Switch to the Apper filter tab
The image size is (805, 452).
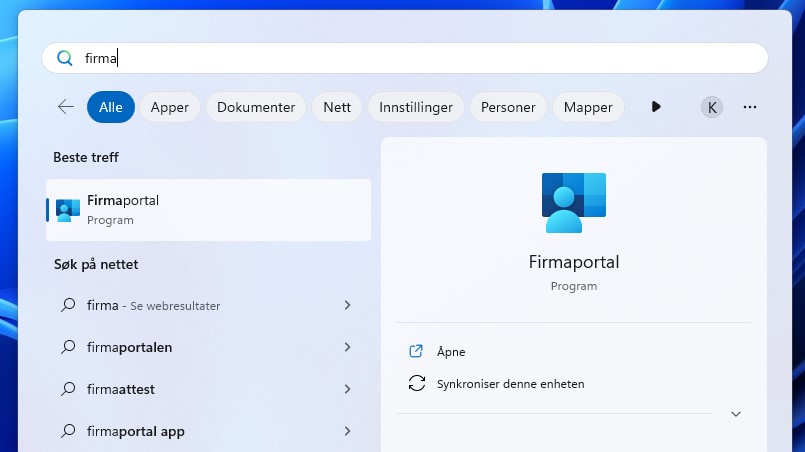click(x=169, y=107)
